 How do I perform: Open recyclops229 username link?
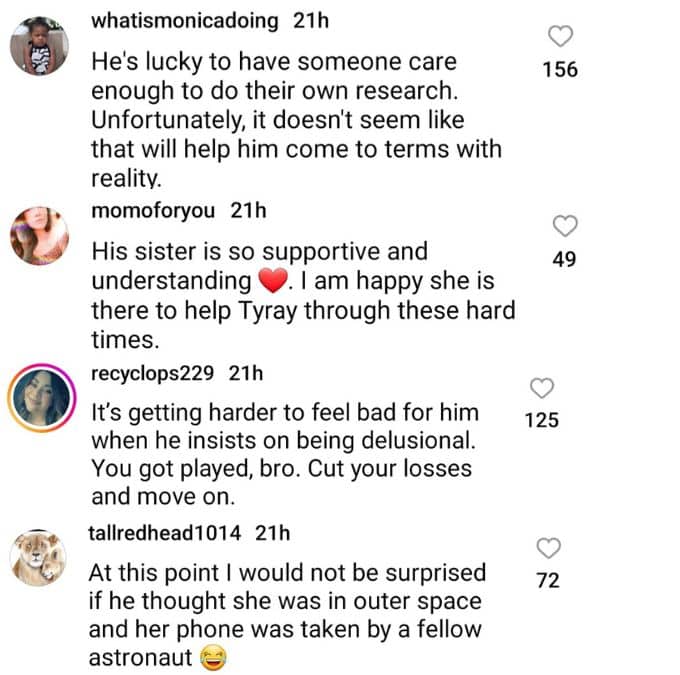155,373
